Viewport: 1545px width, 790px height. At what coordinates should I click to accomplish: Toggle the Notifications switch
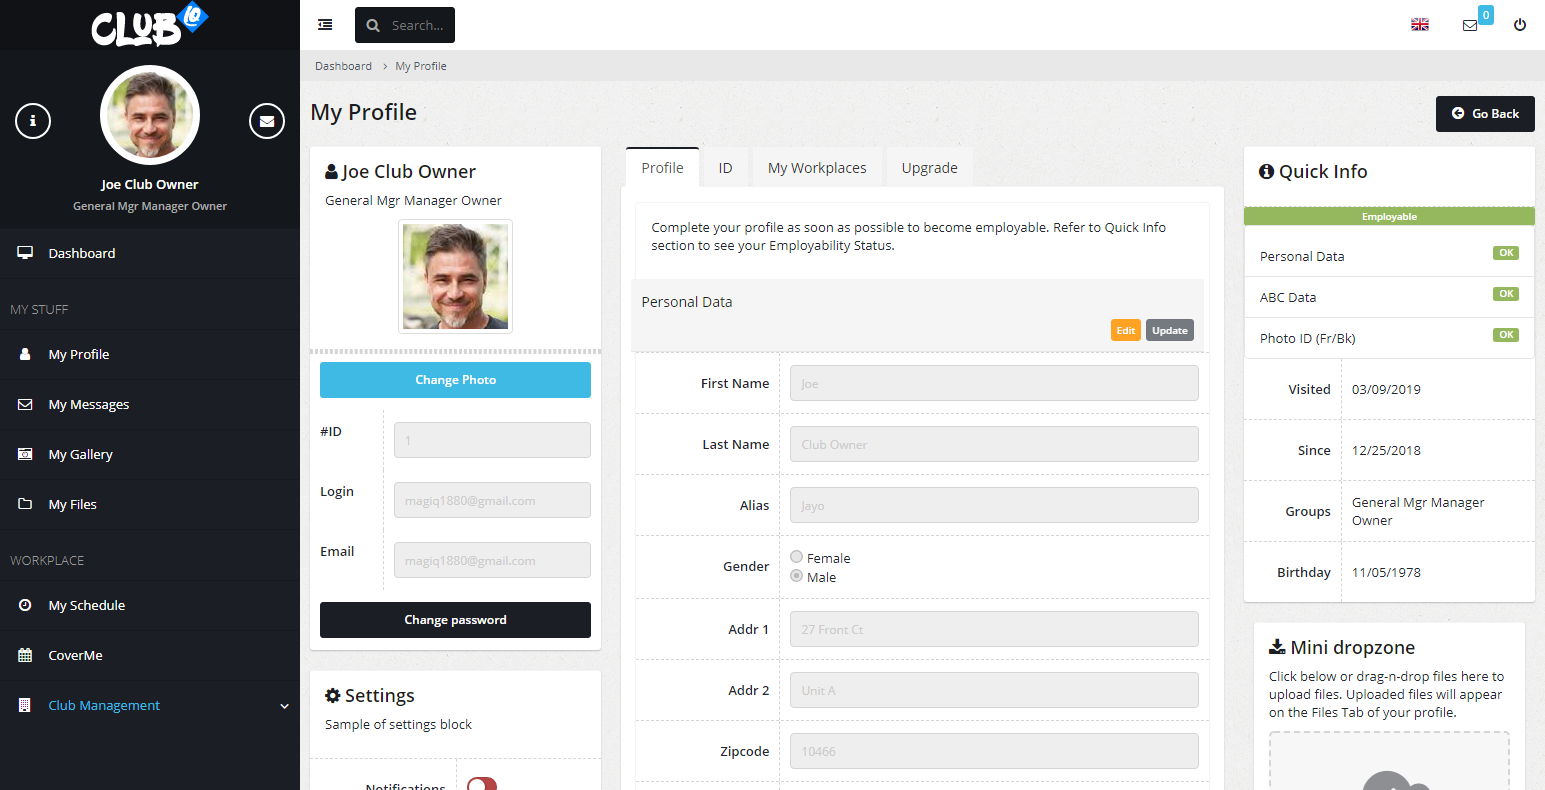pos(482,784)
